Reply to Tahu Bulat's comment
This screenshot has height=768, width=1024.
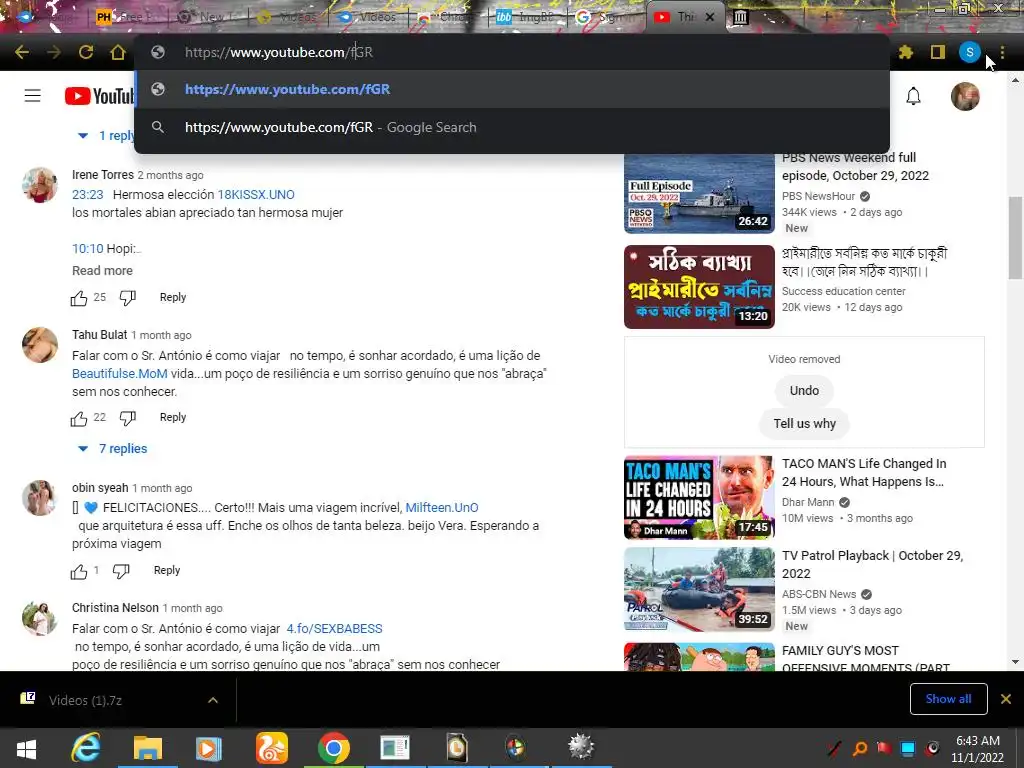click(172, 417)
